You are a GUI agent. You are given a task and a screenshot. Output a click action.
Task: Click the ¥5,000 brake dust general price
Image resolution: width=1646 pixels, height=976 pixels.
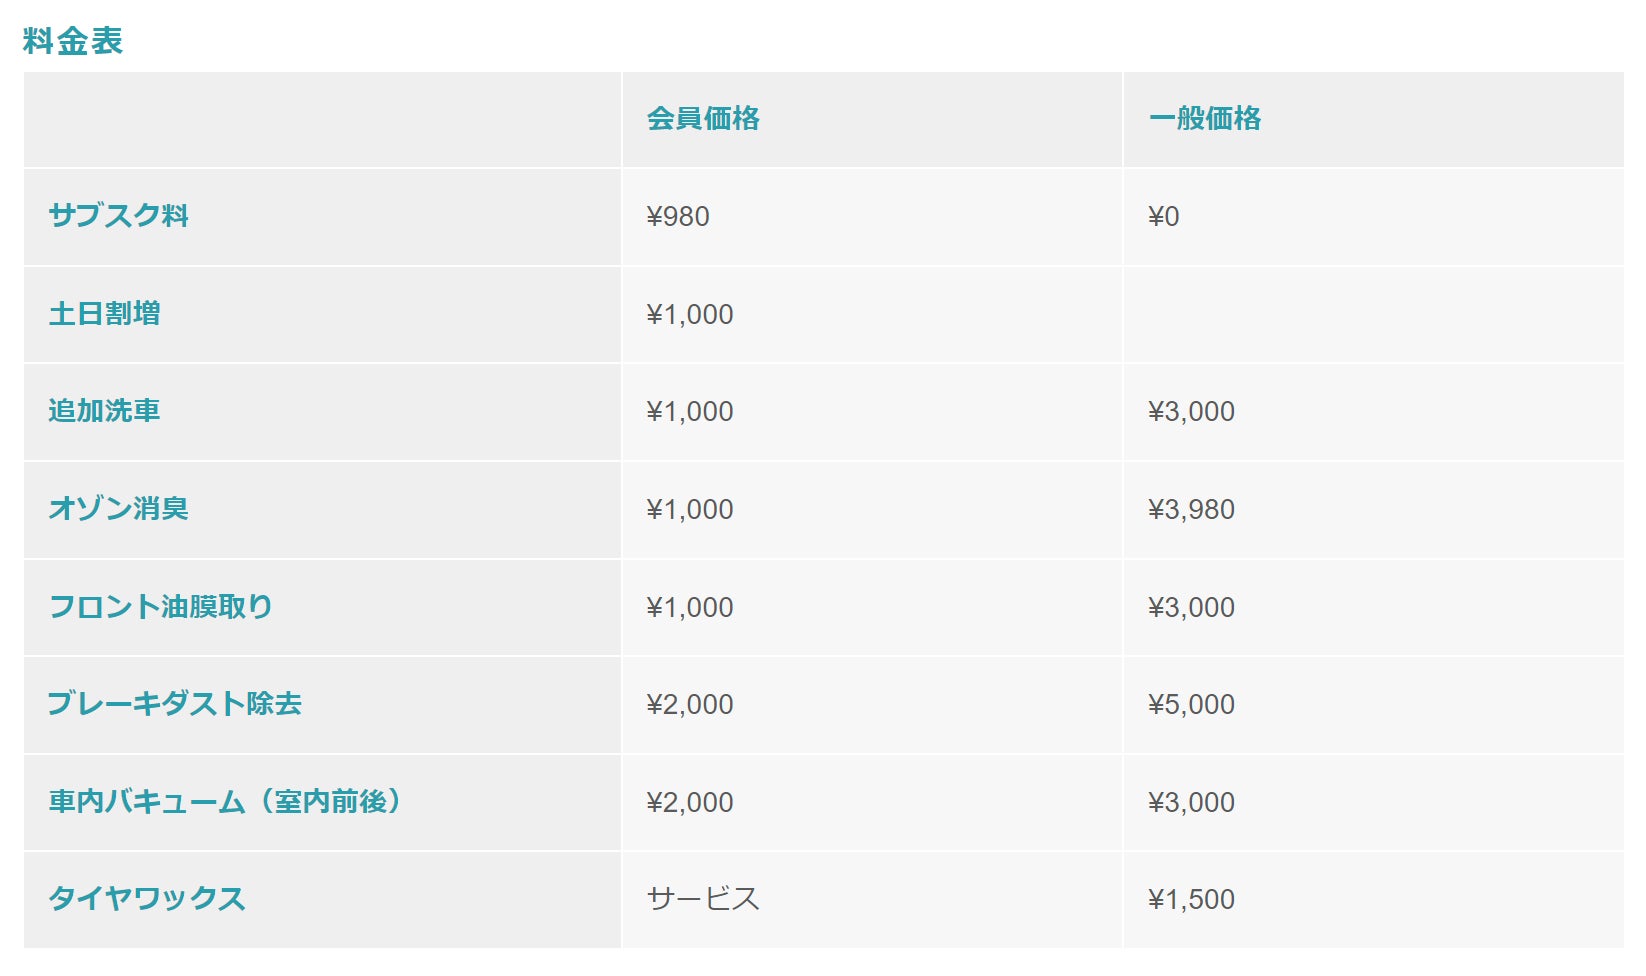coord(1191,705)
